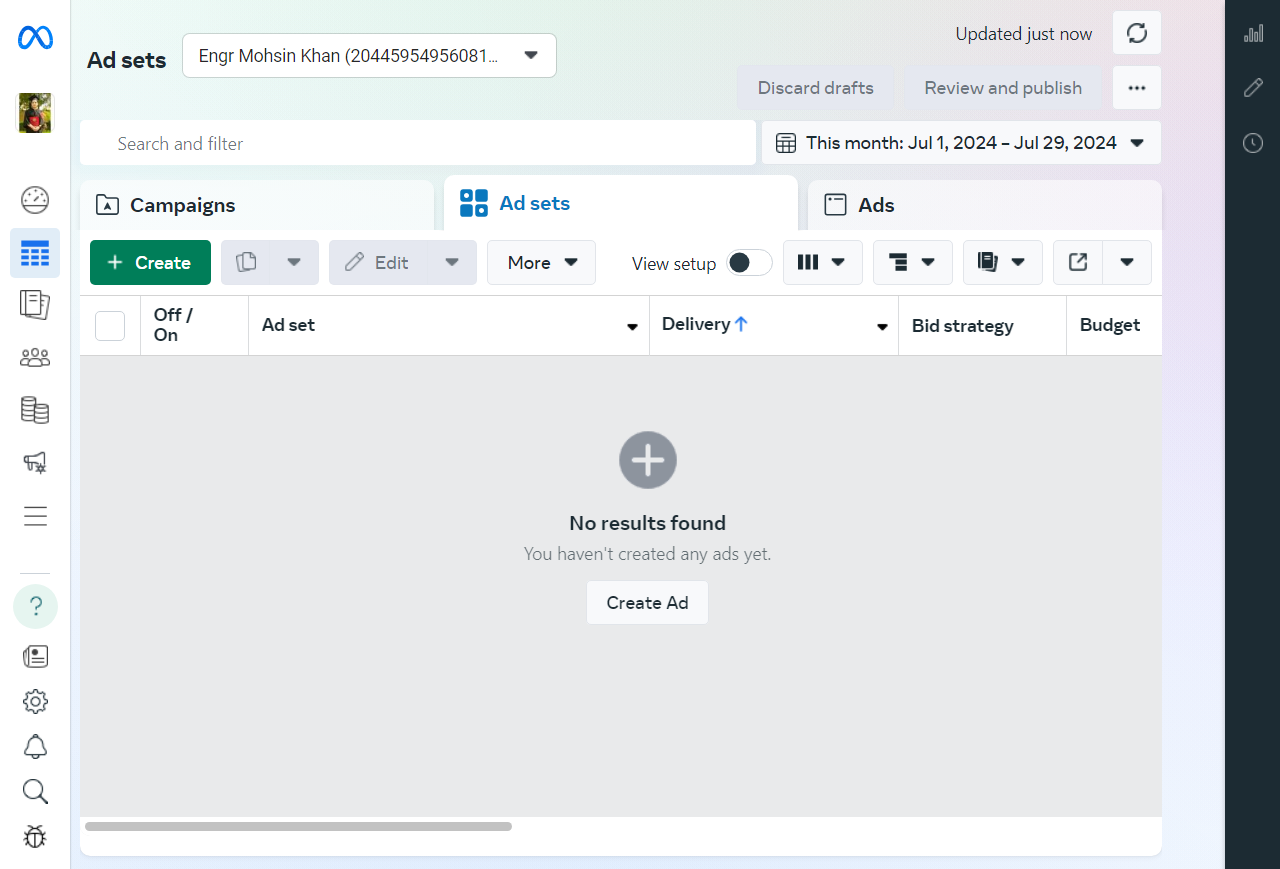Click the Off / On column header
This screenshot has height=869, width=1280.
(173, 325)
